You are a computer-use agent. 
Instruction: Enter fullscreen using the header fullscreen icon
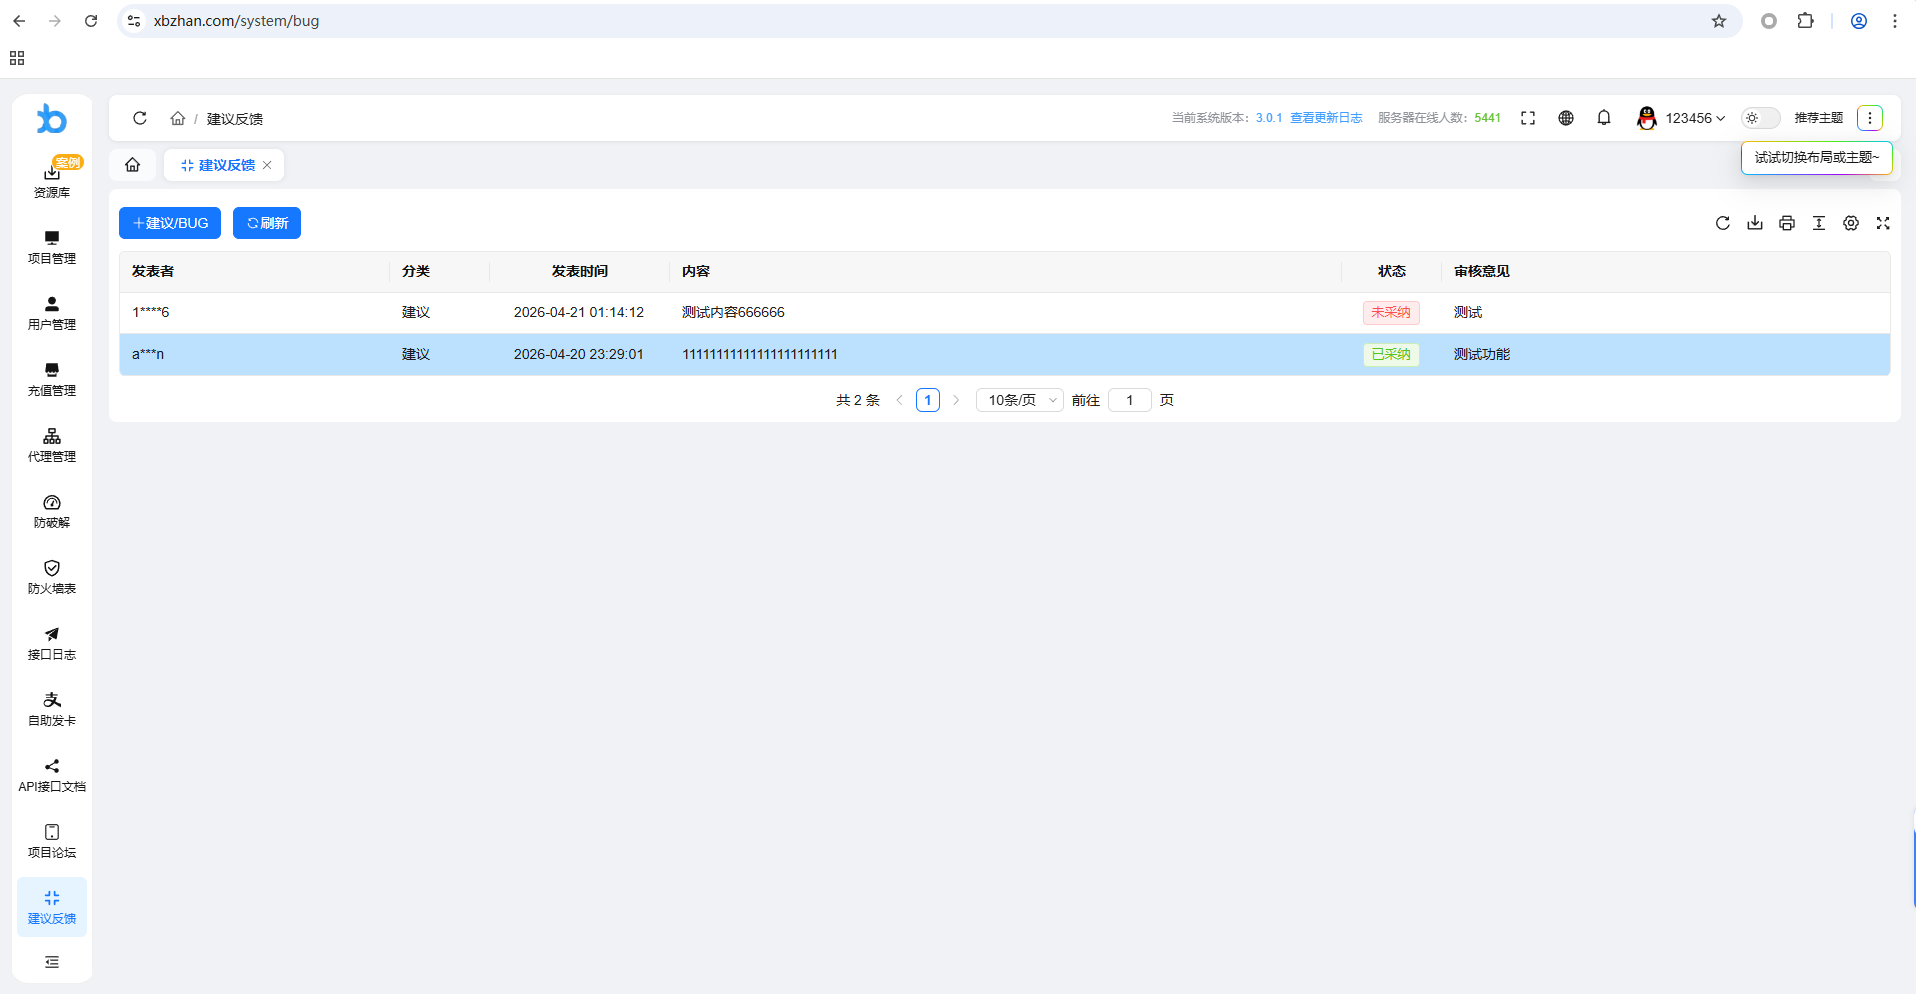pos(1527,118)
